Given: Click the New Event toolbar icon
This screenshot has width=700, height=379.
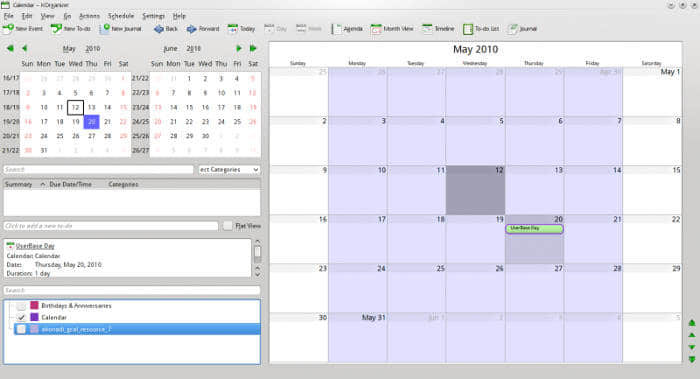Looking at the screenshot, I should (8, 29).
